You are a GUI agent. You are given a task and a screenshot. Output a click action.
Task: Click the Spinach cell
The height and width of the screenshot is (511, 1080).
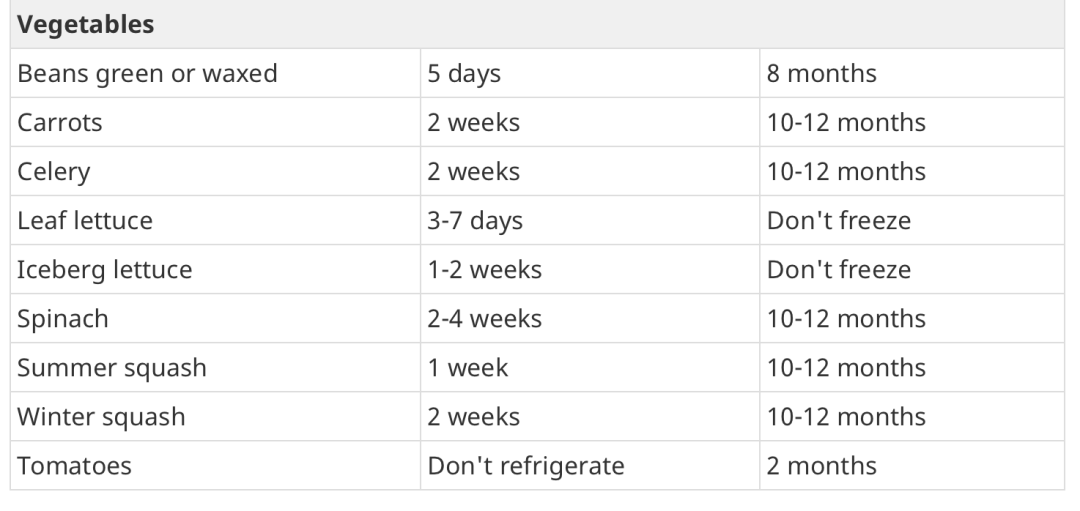click(63, 319)
